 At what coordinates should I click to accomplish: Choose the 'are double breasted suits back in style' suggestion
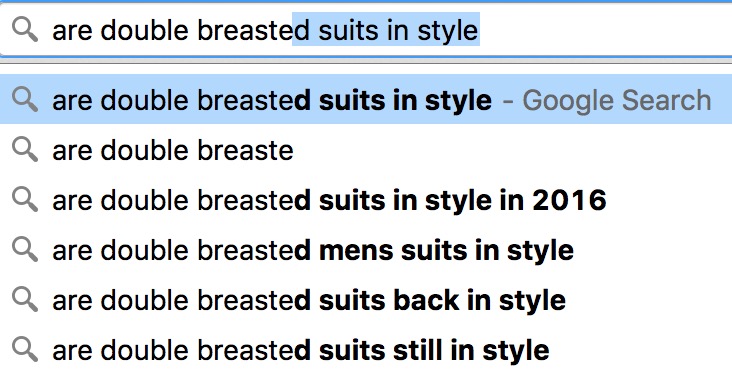tap(366, 299)
